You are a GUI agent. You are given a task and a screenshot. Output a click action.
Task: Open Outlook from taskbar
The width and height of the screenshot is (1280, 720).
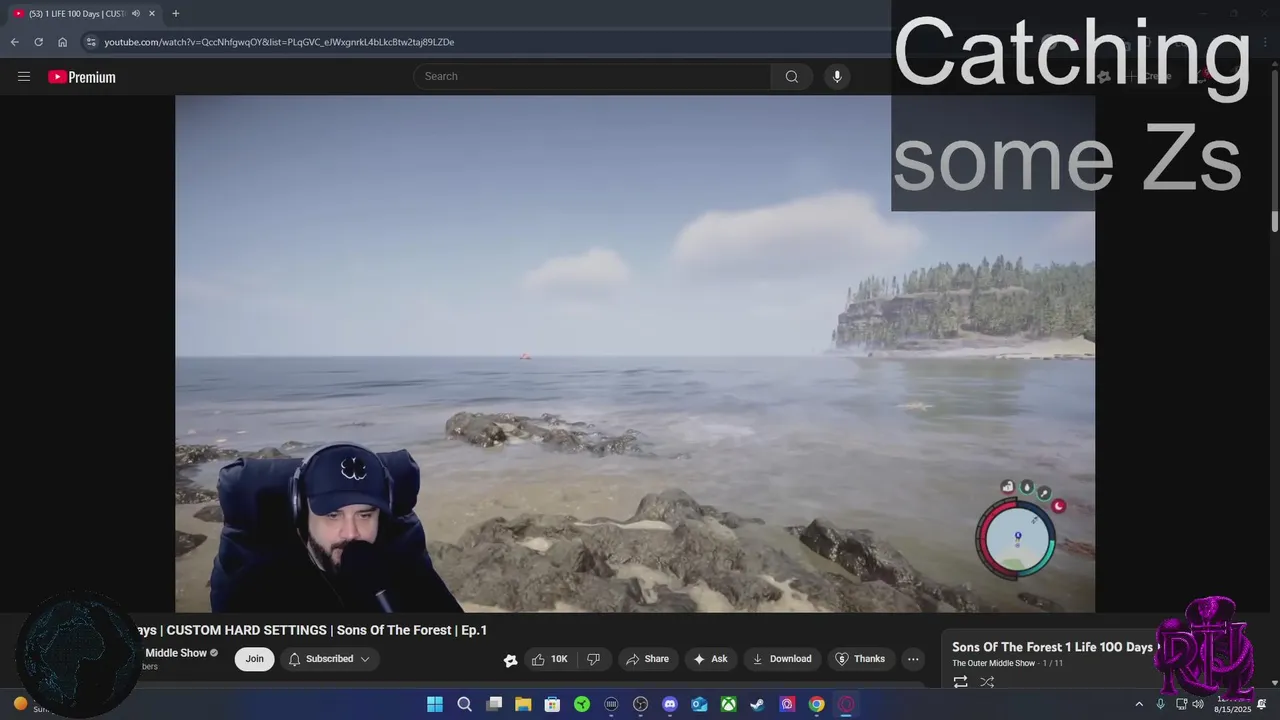(699, 704)
